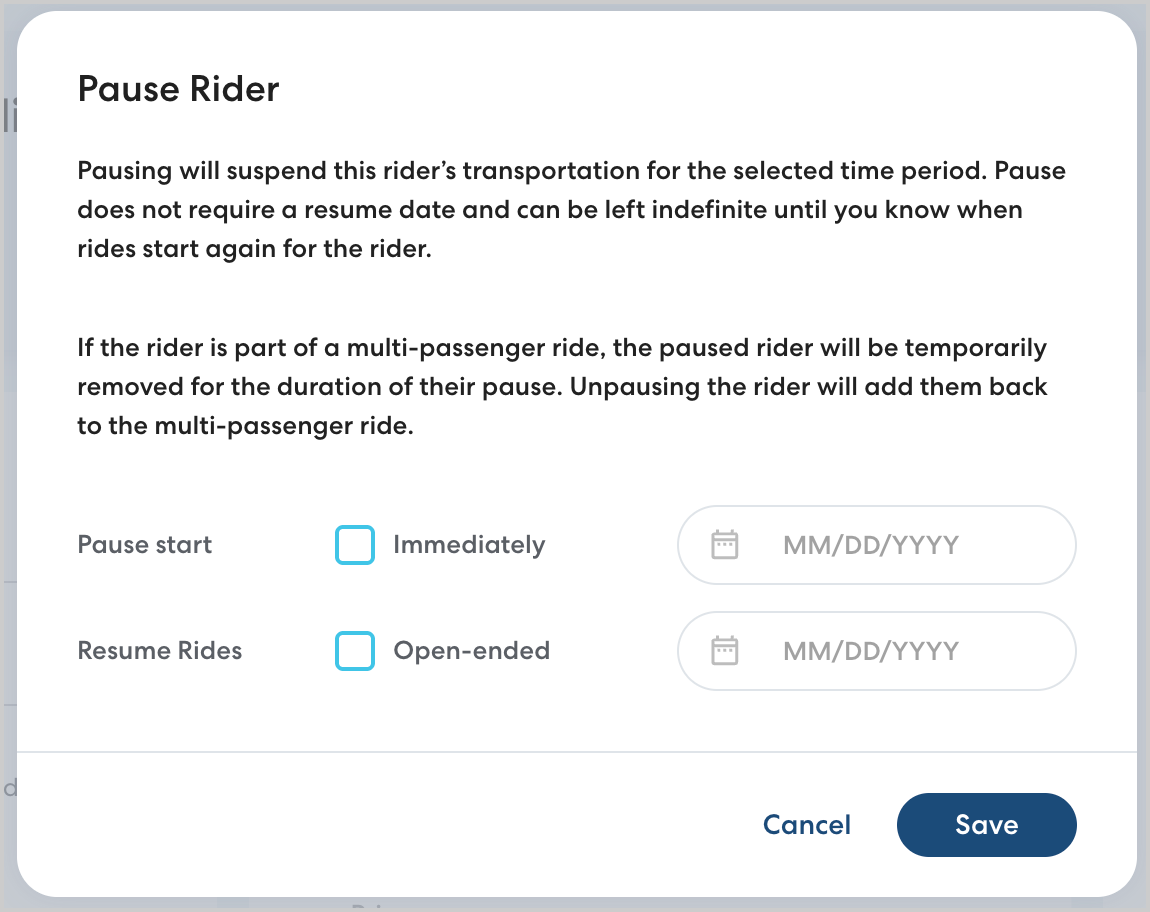Click the divider line above footer buttons
This screenshot has width=1150, height=912.
tap(576, 751)
